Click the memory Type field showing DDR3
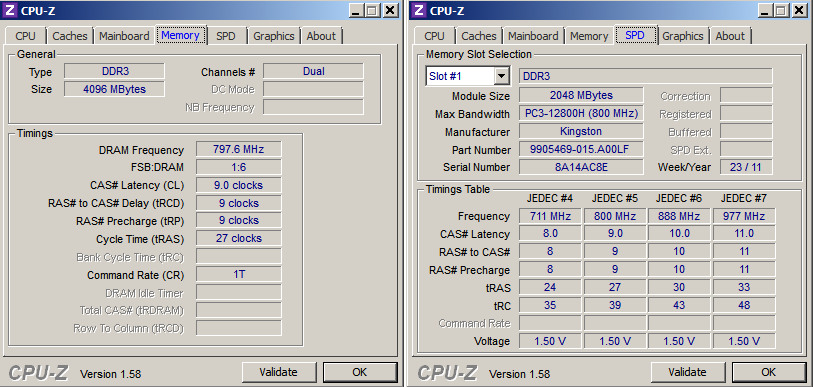The image size is (813, 387). pyautogui.click(x=115, y=71)
